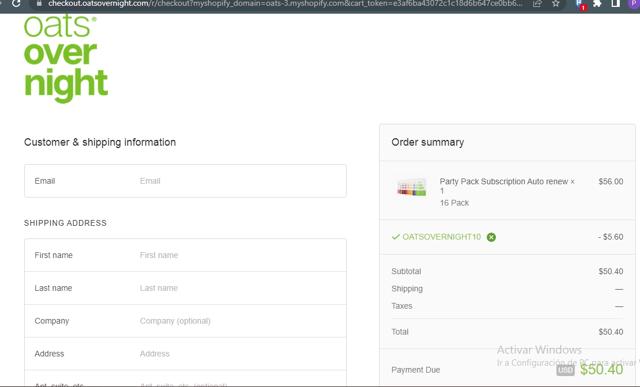Click the checkout.oatsovernight.com URL in address bar
The image size is (640, 387).
tap(284, 4)
